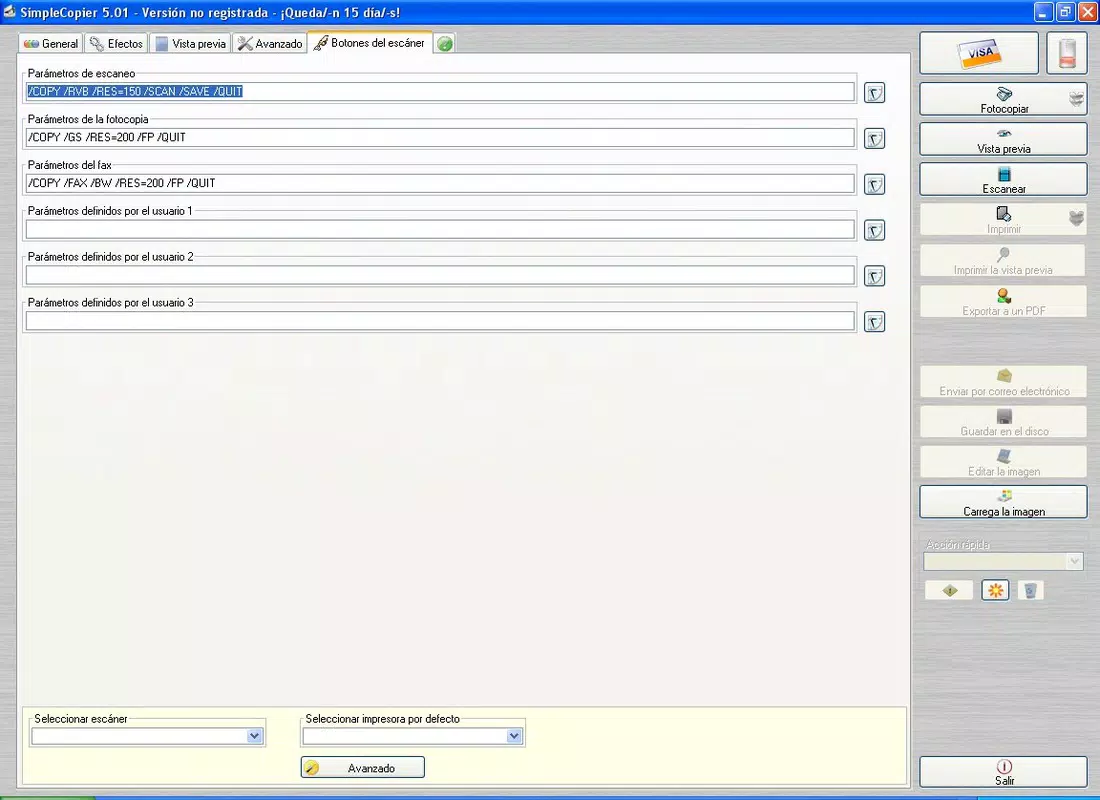This screenshot has width=1100, height=800.
Task: Click Guardar en el disco
Action: [x=1004, y=422]
